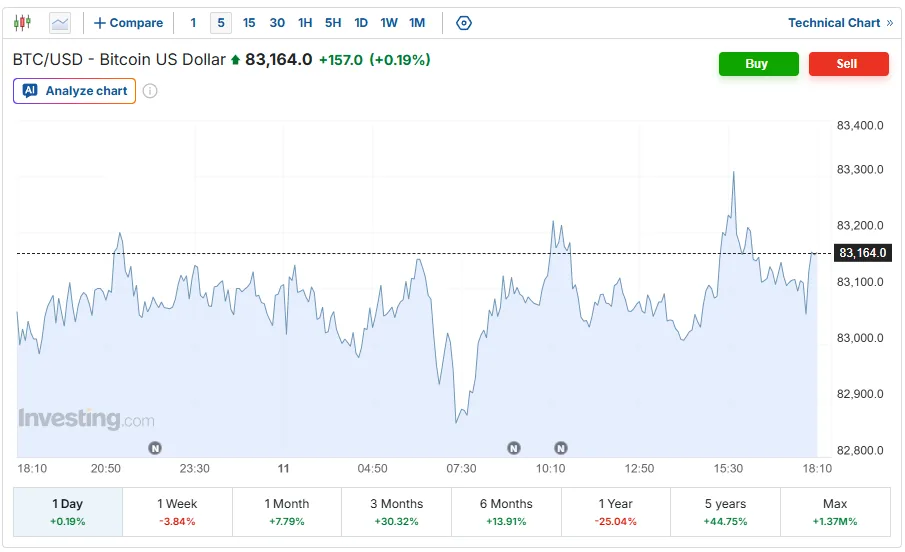This screenshot has width=905, height=552.
Task: Switch to the 5 years range tab
Action: [726, 512]
